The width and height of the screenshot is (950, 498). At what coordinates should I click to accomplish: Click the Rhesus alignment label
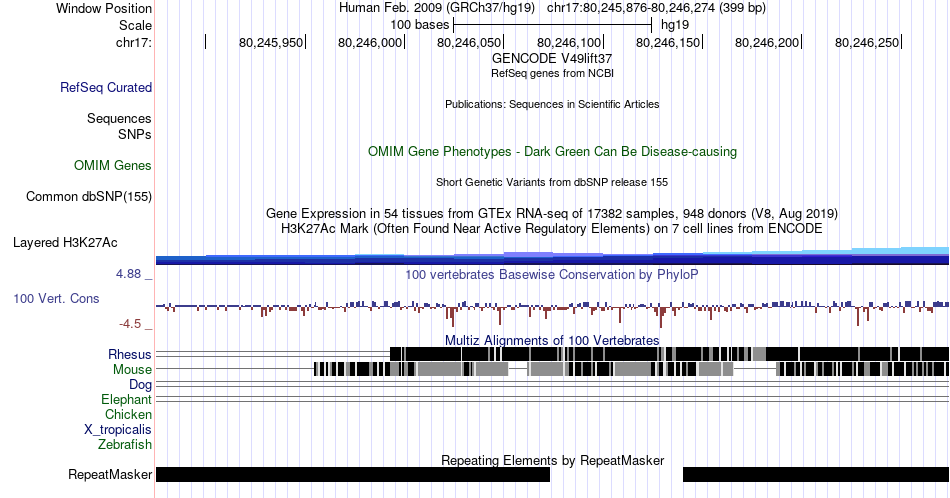click(130, 354)
